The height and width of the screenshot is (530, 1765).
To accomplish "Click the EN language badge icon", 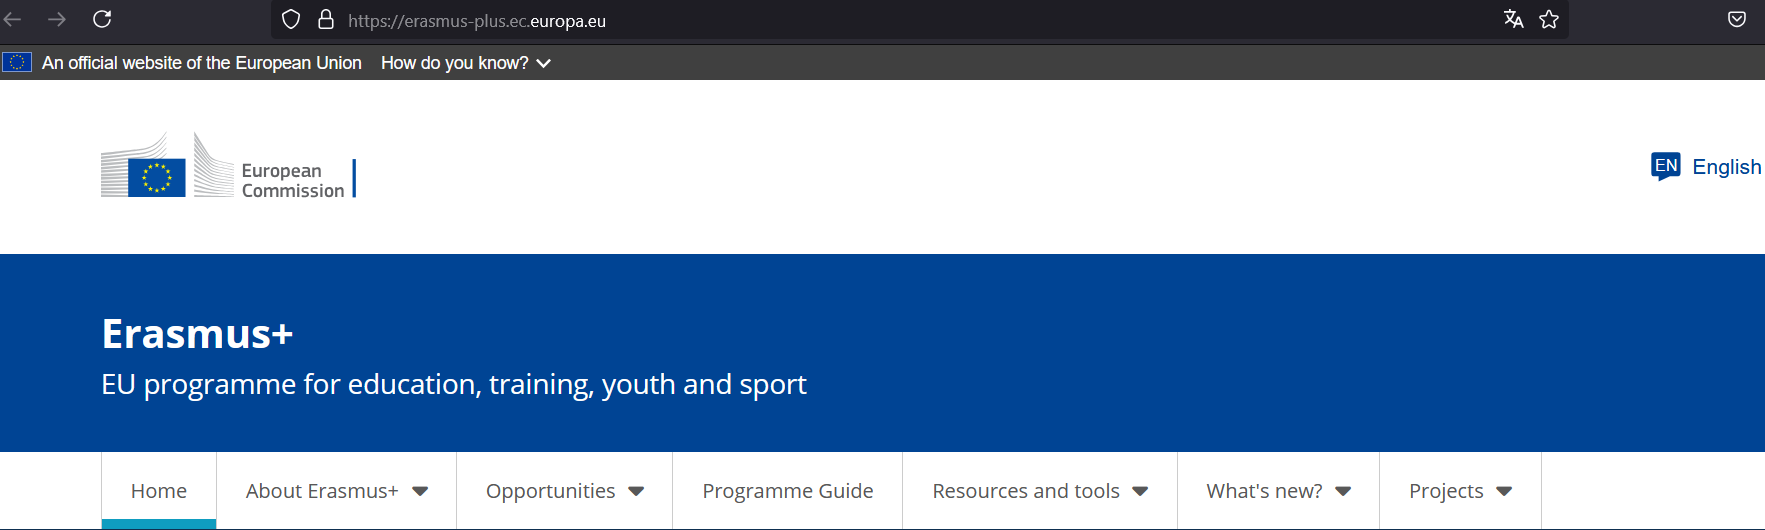I will coord(1666,166).
